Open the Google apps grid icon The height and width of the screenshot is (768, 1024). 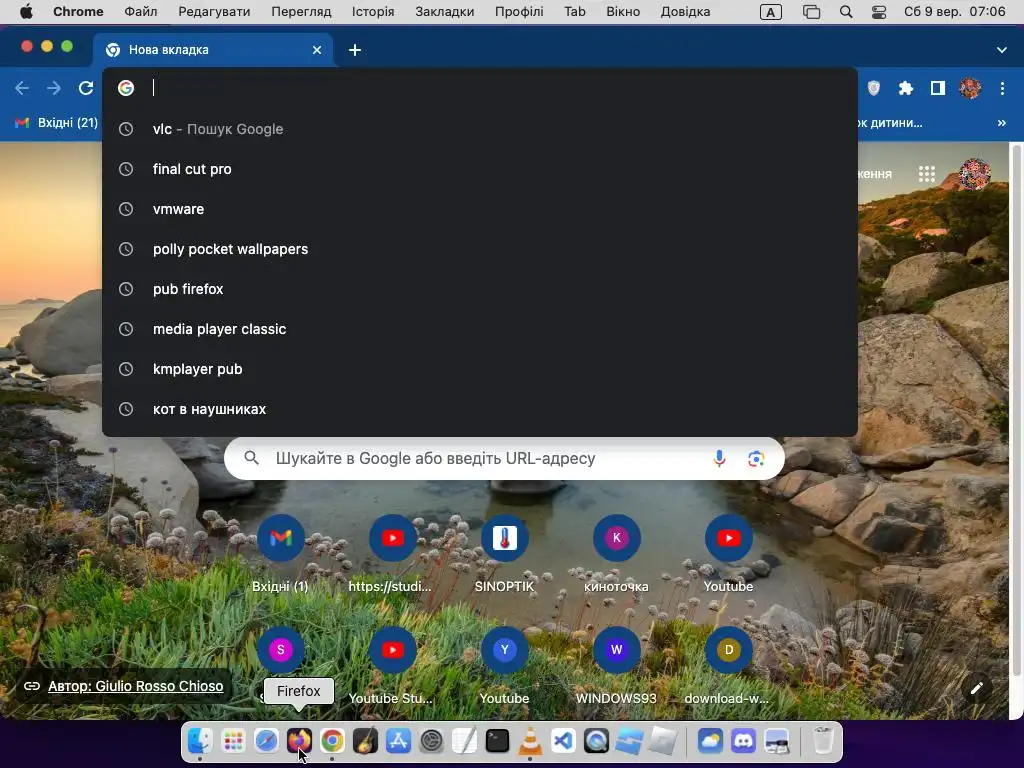(927, 174)
